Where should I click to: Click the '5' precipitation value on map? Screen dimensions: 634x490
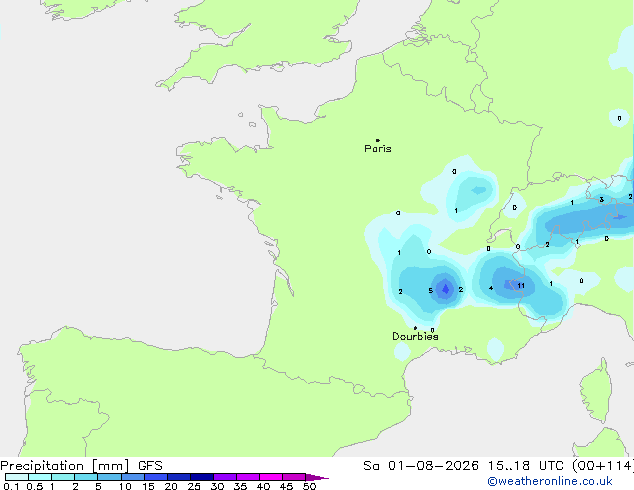coord(431,291)
